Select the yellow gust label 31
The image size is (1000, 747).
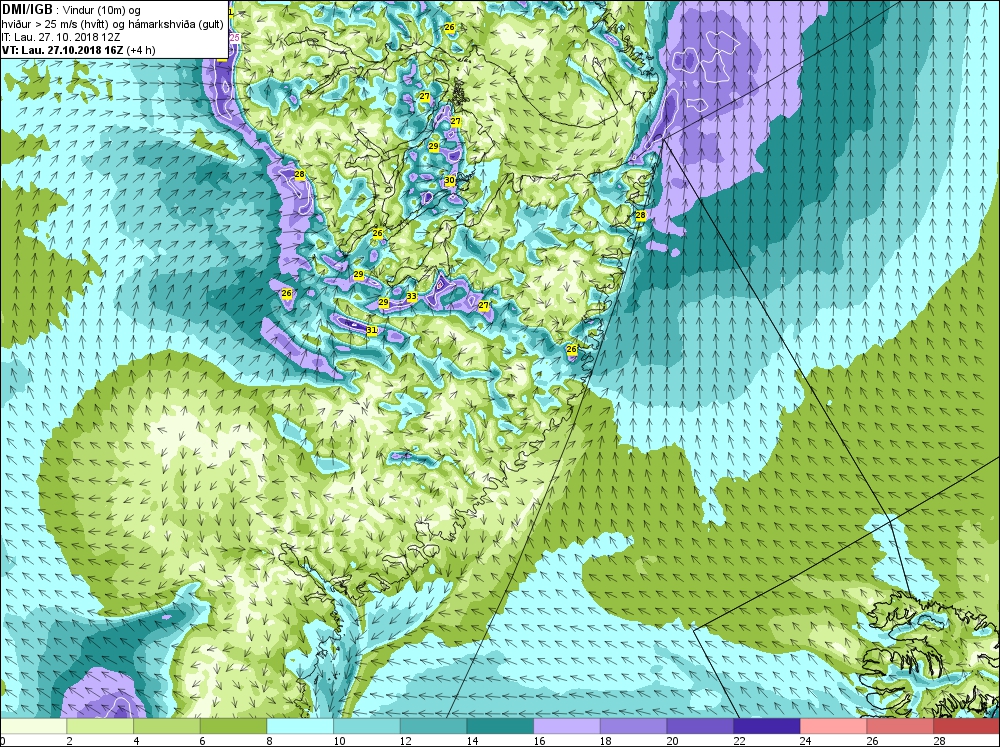coord(372,330)
